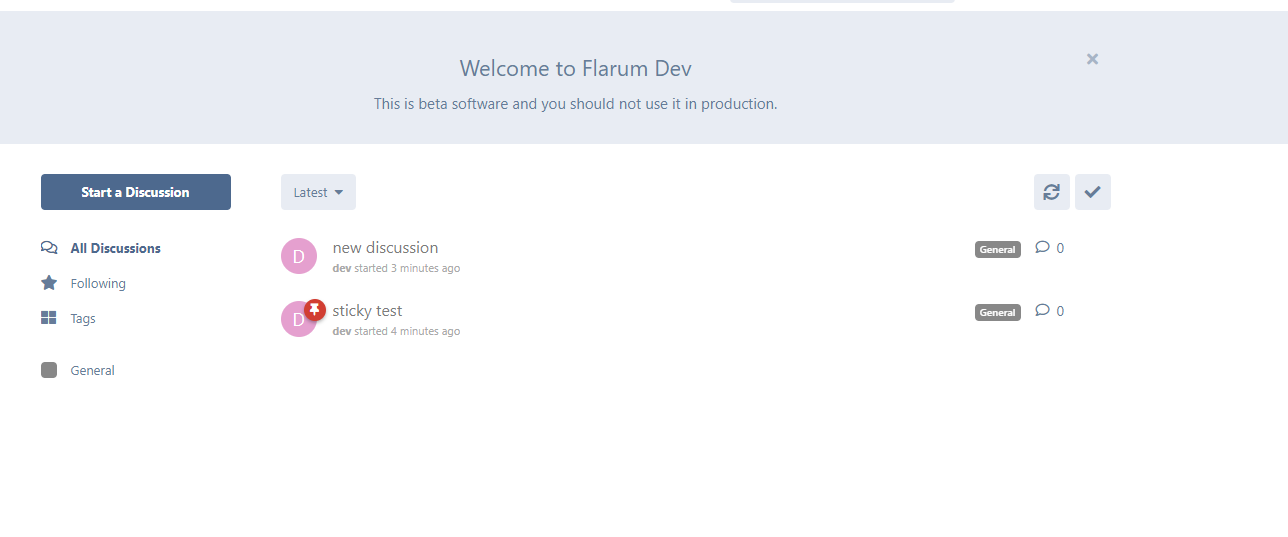
Task: Click the chat bubbles icon beside All Discussions
Action: (x=49, y=248)
